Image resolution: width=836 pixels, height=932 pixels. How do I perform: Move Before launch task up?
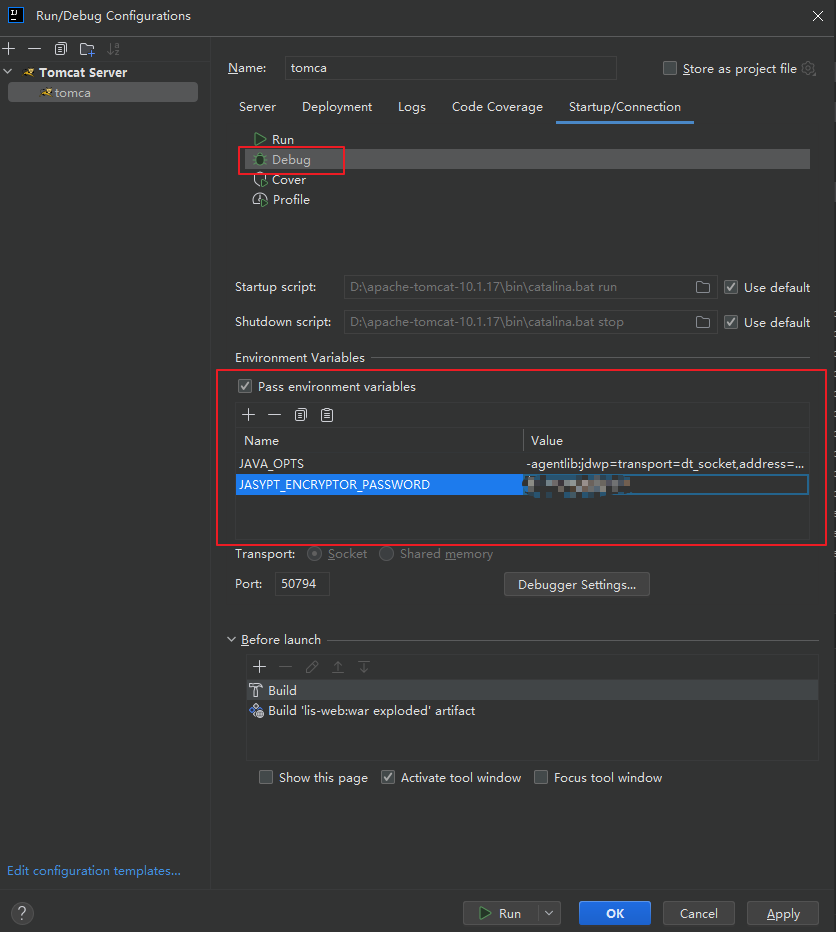(x=338, y=667)
